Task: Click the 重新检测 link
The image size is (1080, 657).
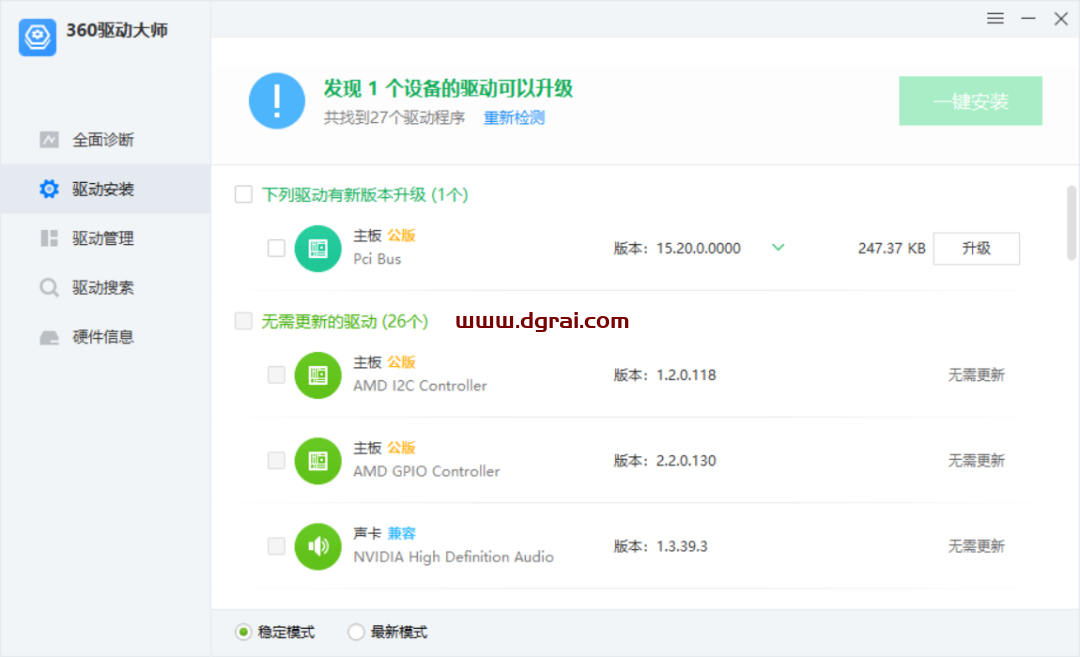Action: point(515,118)
